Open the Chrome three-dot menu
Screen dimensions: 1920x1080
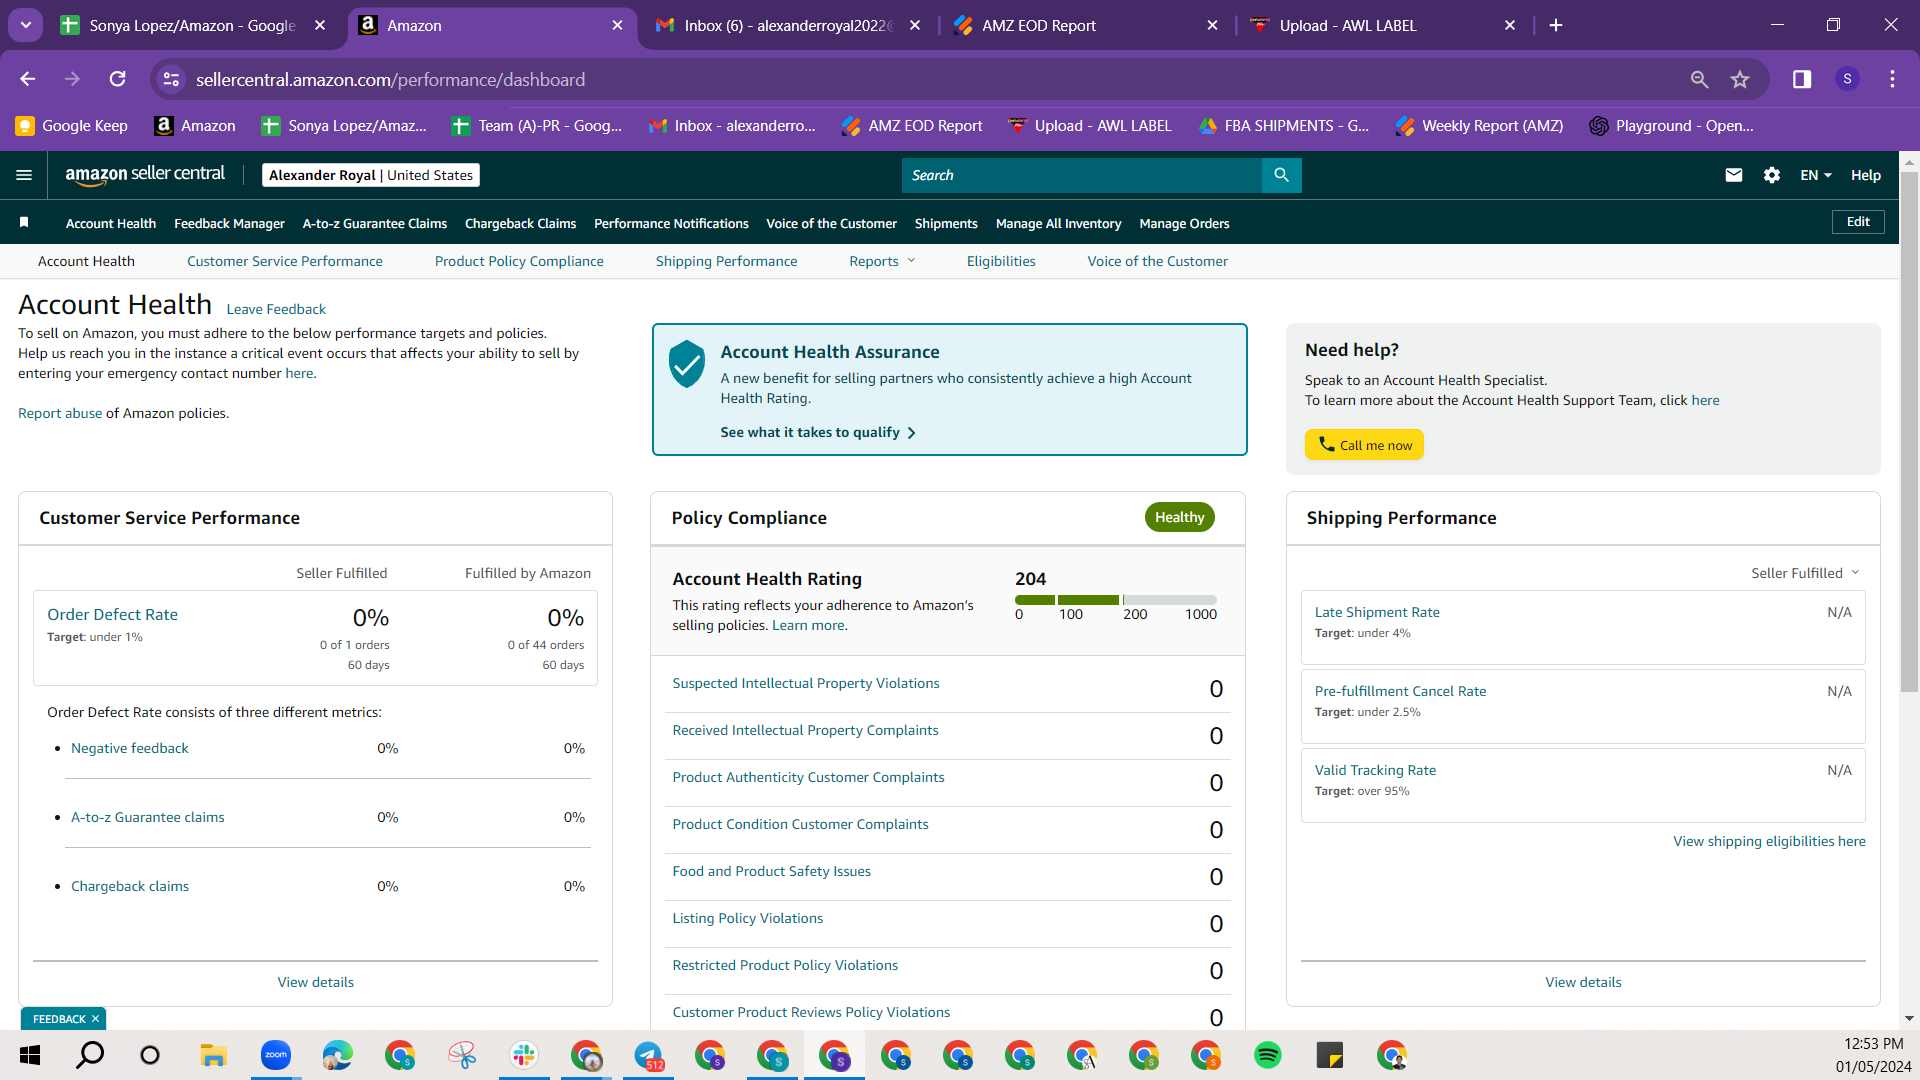1892,79
